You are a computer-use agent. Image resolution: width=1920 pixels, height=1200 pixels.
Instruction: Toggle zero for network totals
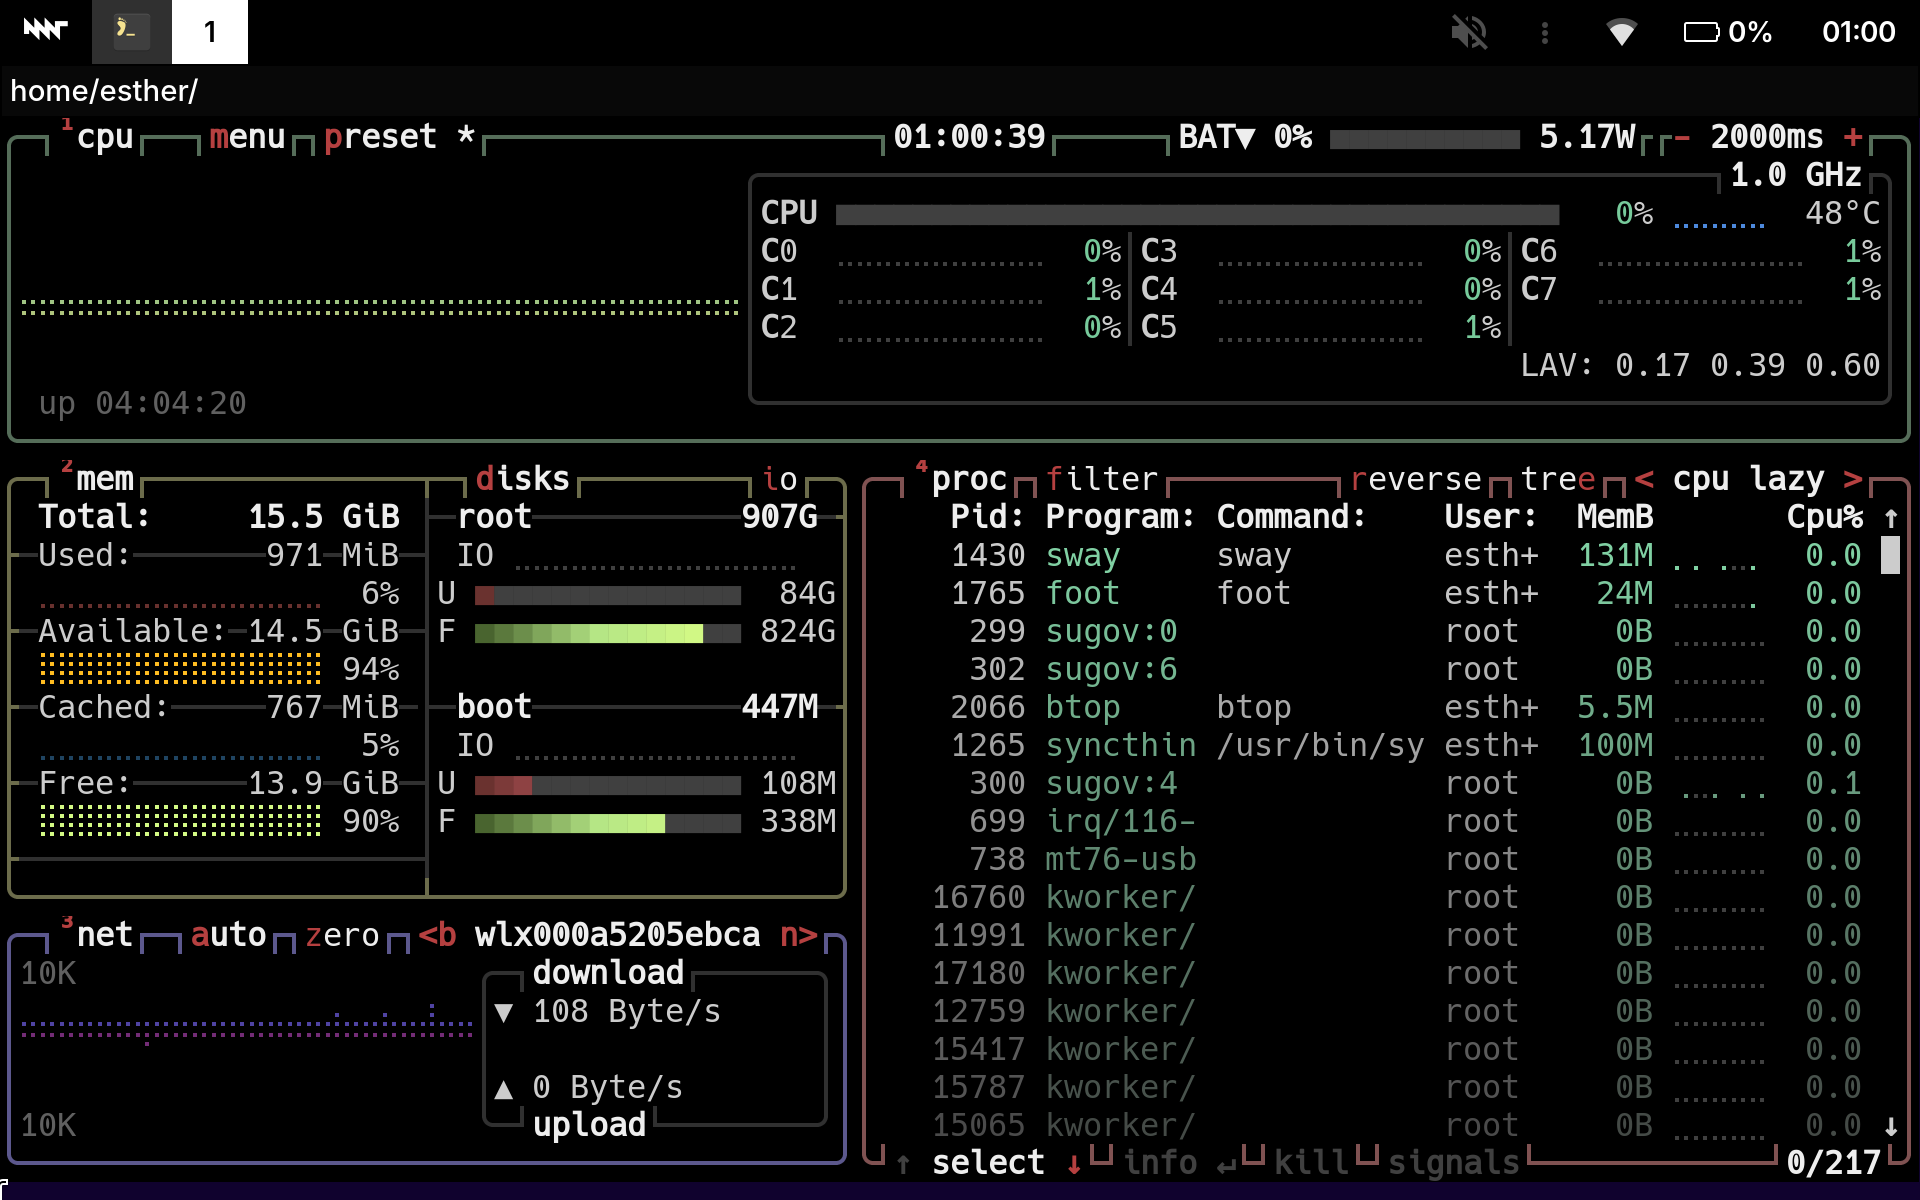click(x=343, y=935)
